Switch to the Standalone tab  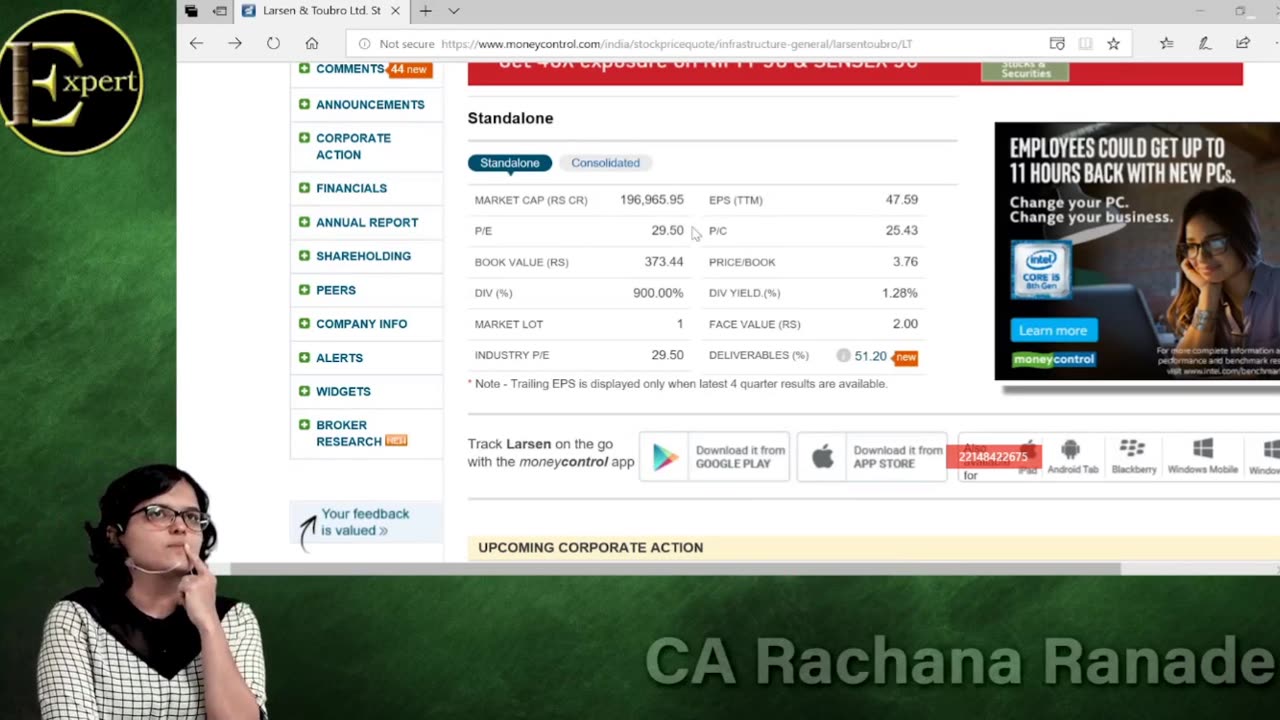(509, 163)
